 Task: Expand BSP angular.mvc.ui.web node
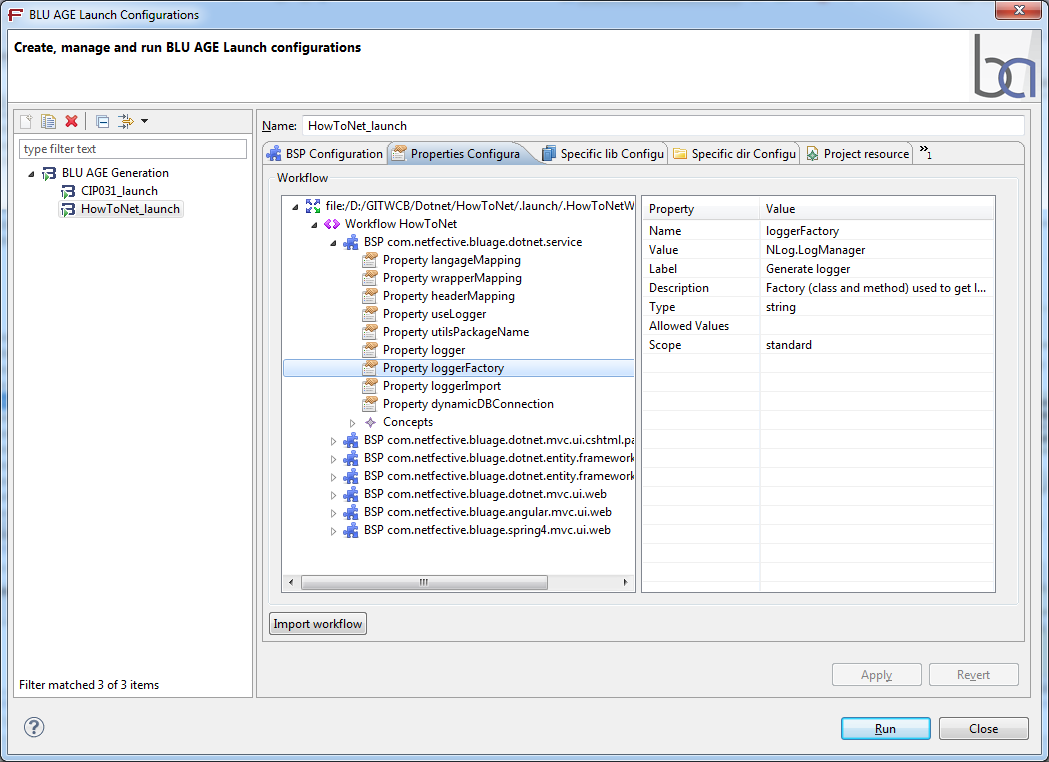333,513
